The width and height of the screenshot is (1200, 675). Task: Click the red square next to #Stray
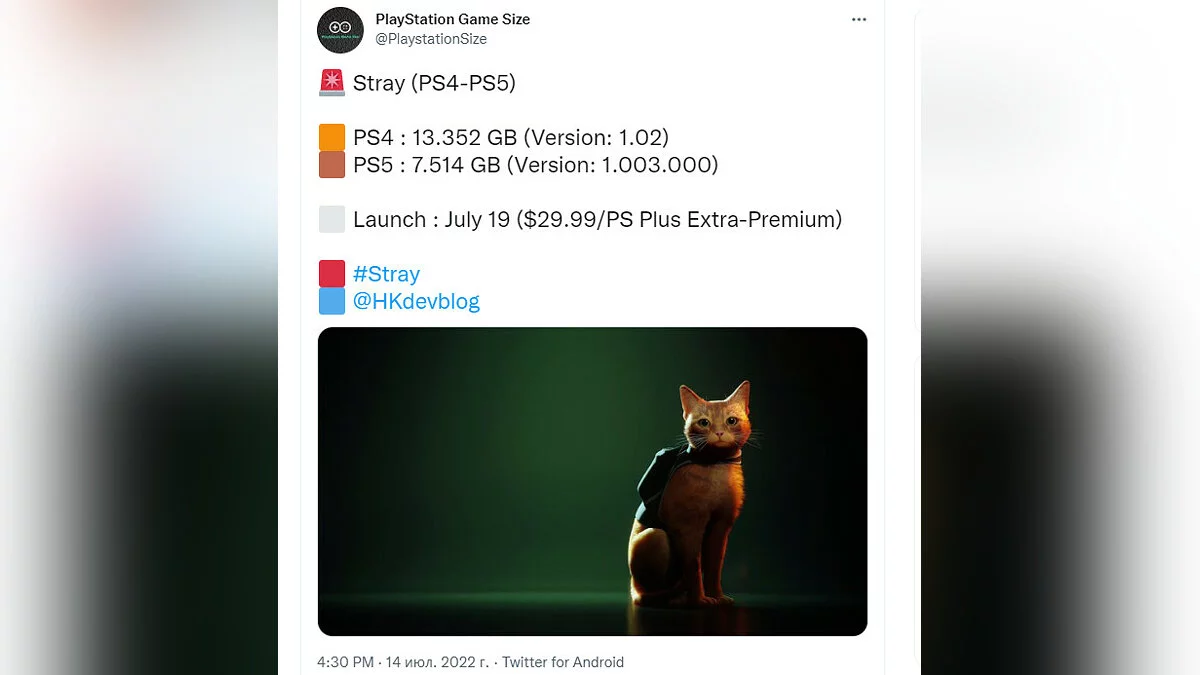pyautogui.click(x=332, y=274)
